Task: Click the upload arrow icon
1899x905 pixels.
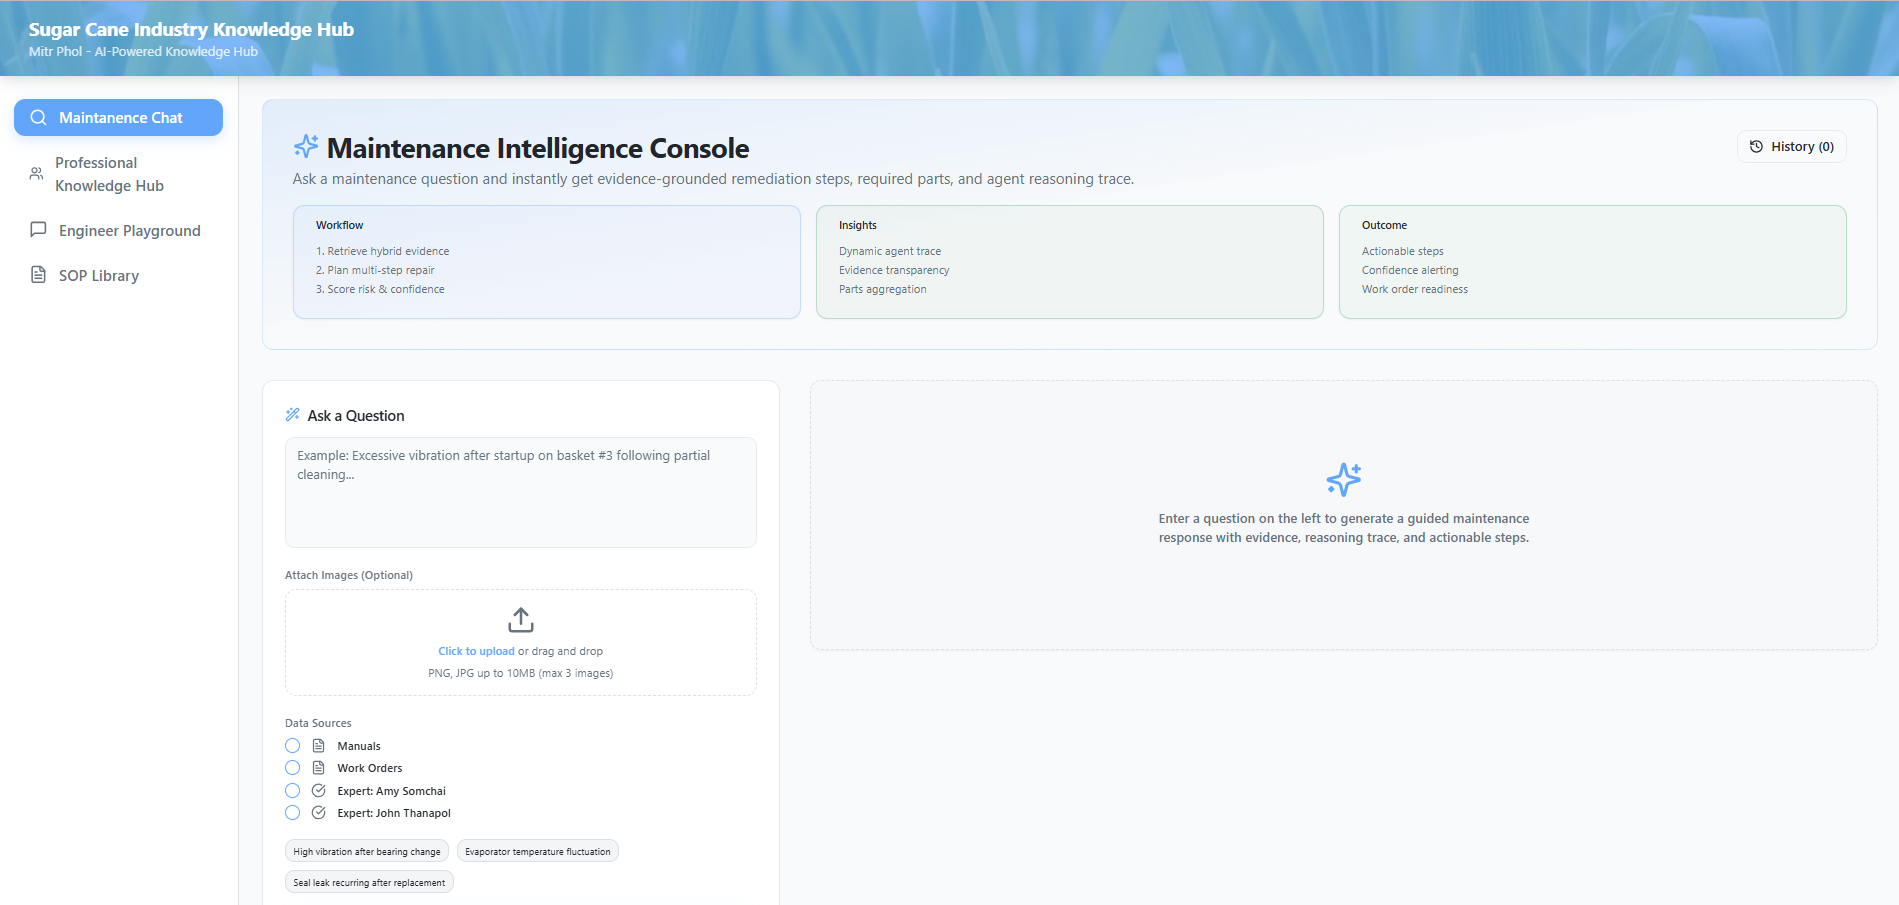Action: pyautogui.click(x=521, y=620)
